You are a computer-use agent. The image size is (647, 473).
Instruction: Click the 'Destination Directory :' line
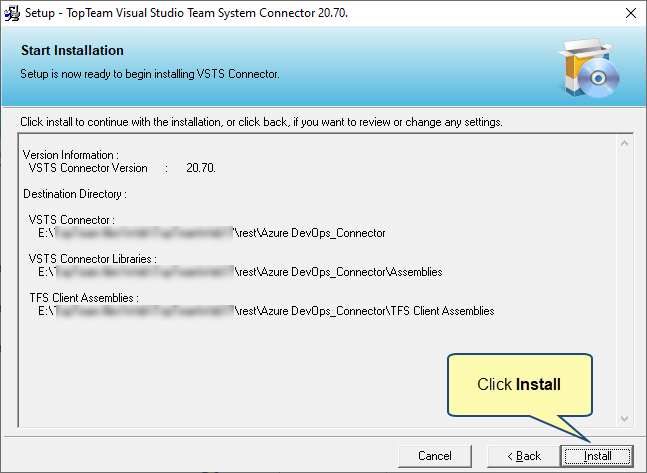tap(75, 194)
